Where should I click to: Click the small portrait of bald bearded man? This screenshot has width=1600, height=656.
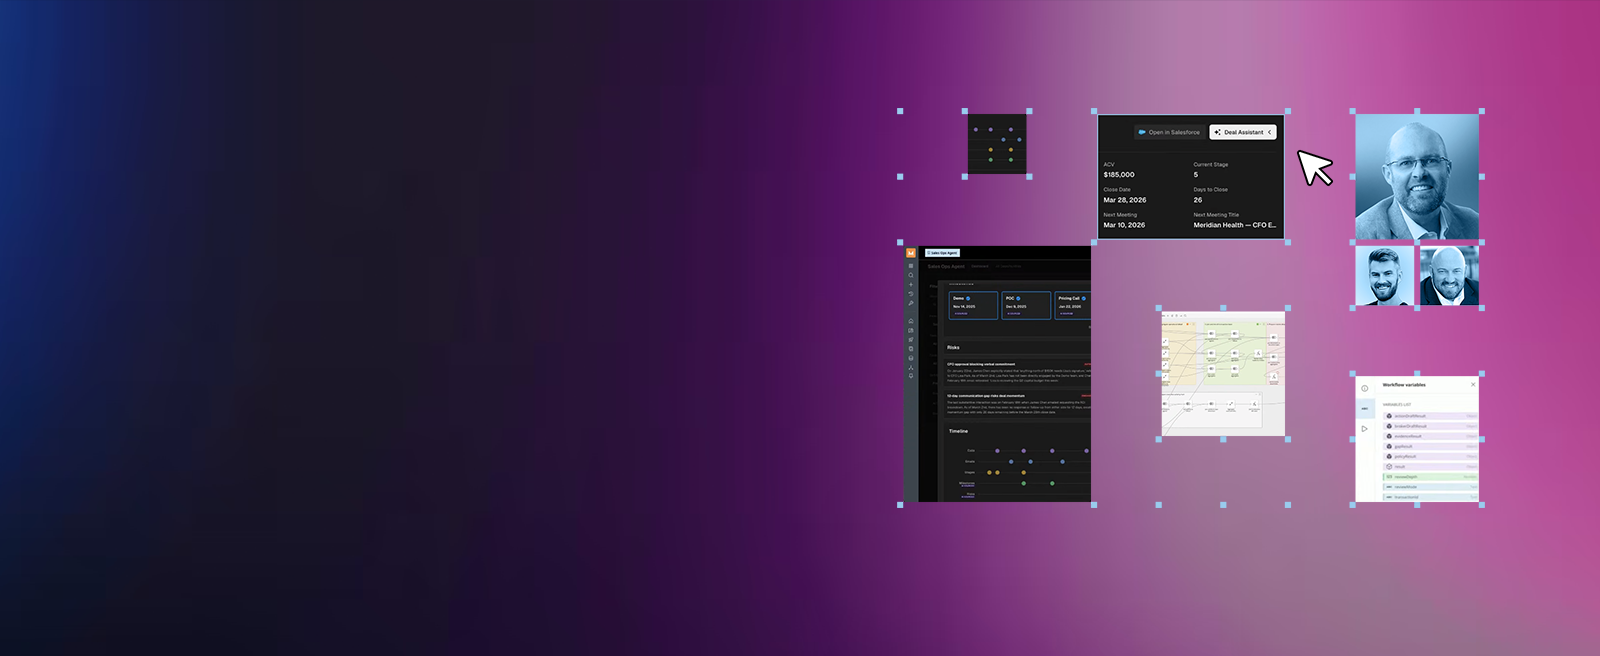click(1449, 276)
